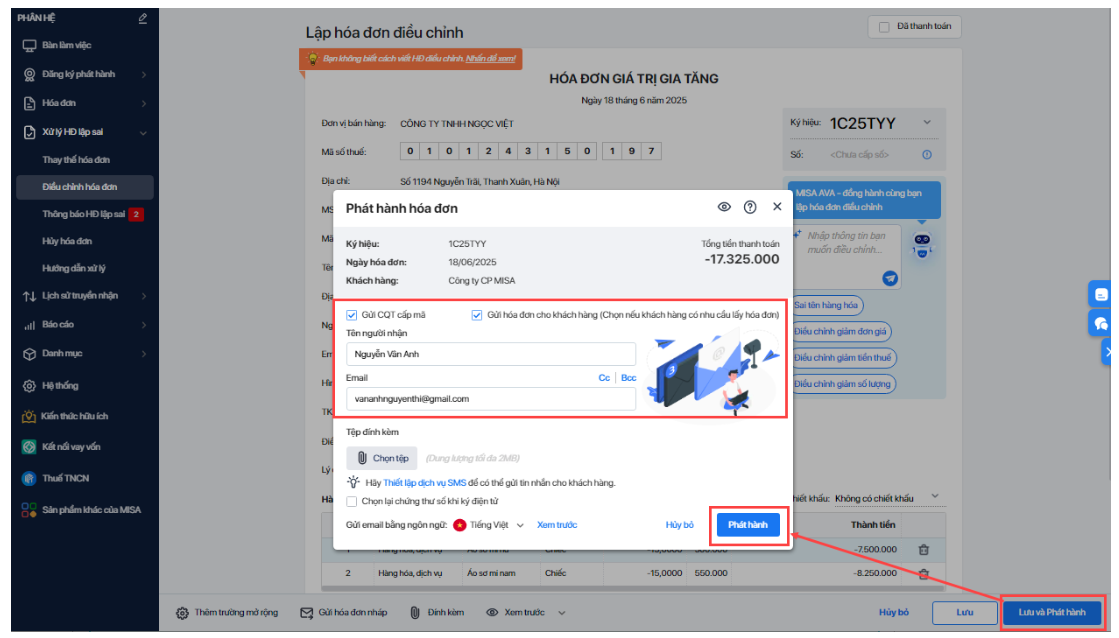Open Hướng dẫn xử lý item
1119x638 pixels.
click(x=74, y=268)
